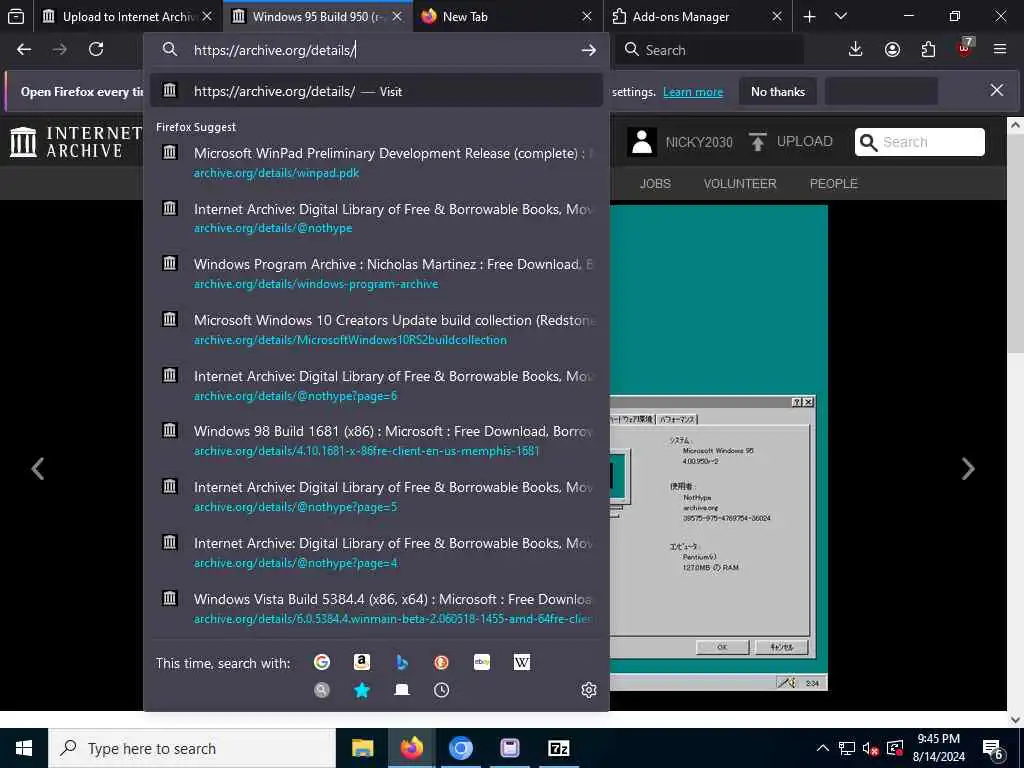This screenshot has width=1024, height=768.
Task: Search this time with Google
Action: click(x=321, y=662)
